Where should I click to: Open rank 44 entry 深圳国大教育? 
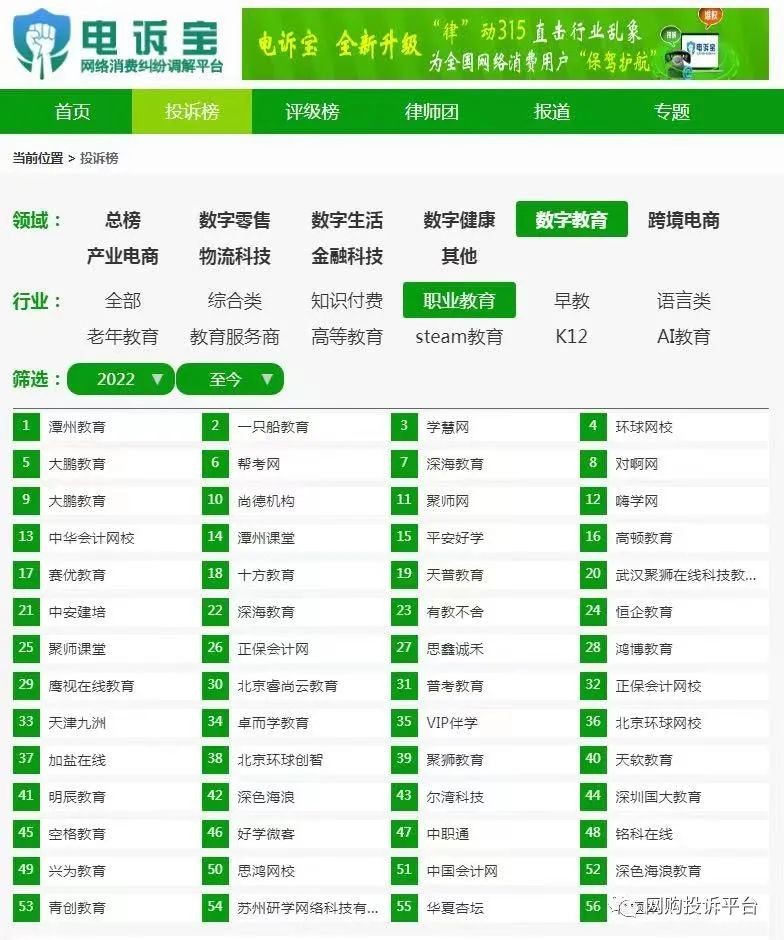pos(658,797)
